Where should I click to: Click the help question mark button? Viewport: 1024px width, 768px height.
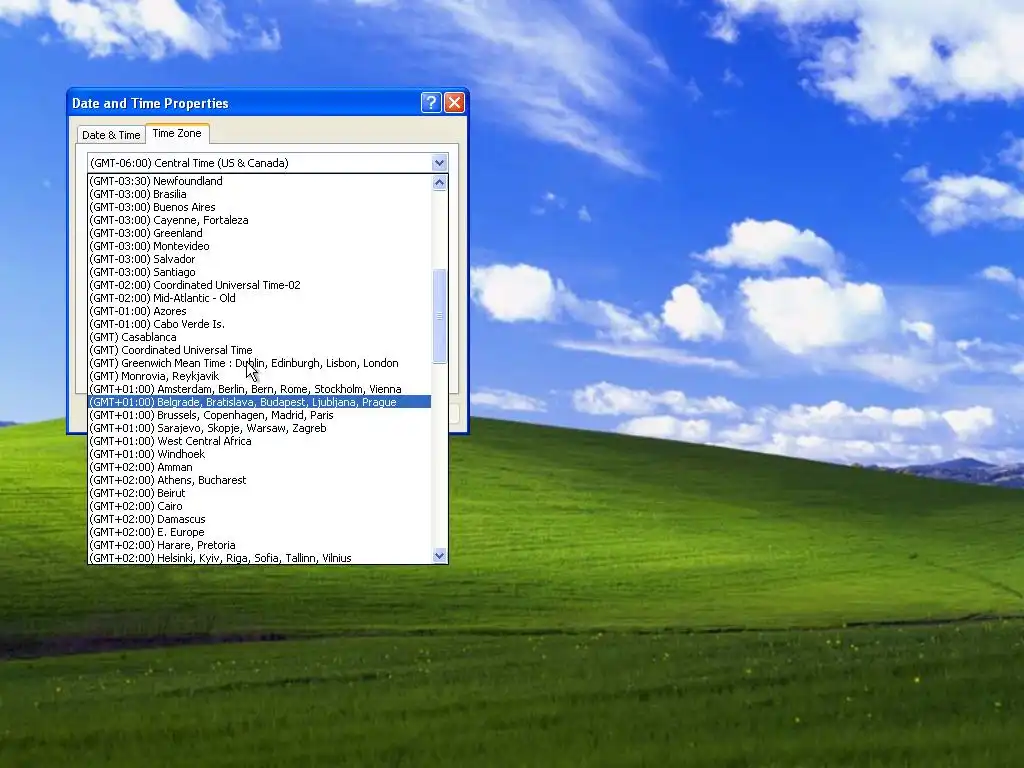tap(431, 103)
